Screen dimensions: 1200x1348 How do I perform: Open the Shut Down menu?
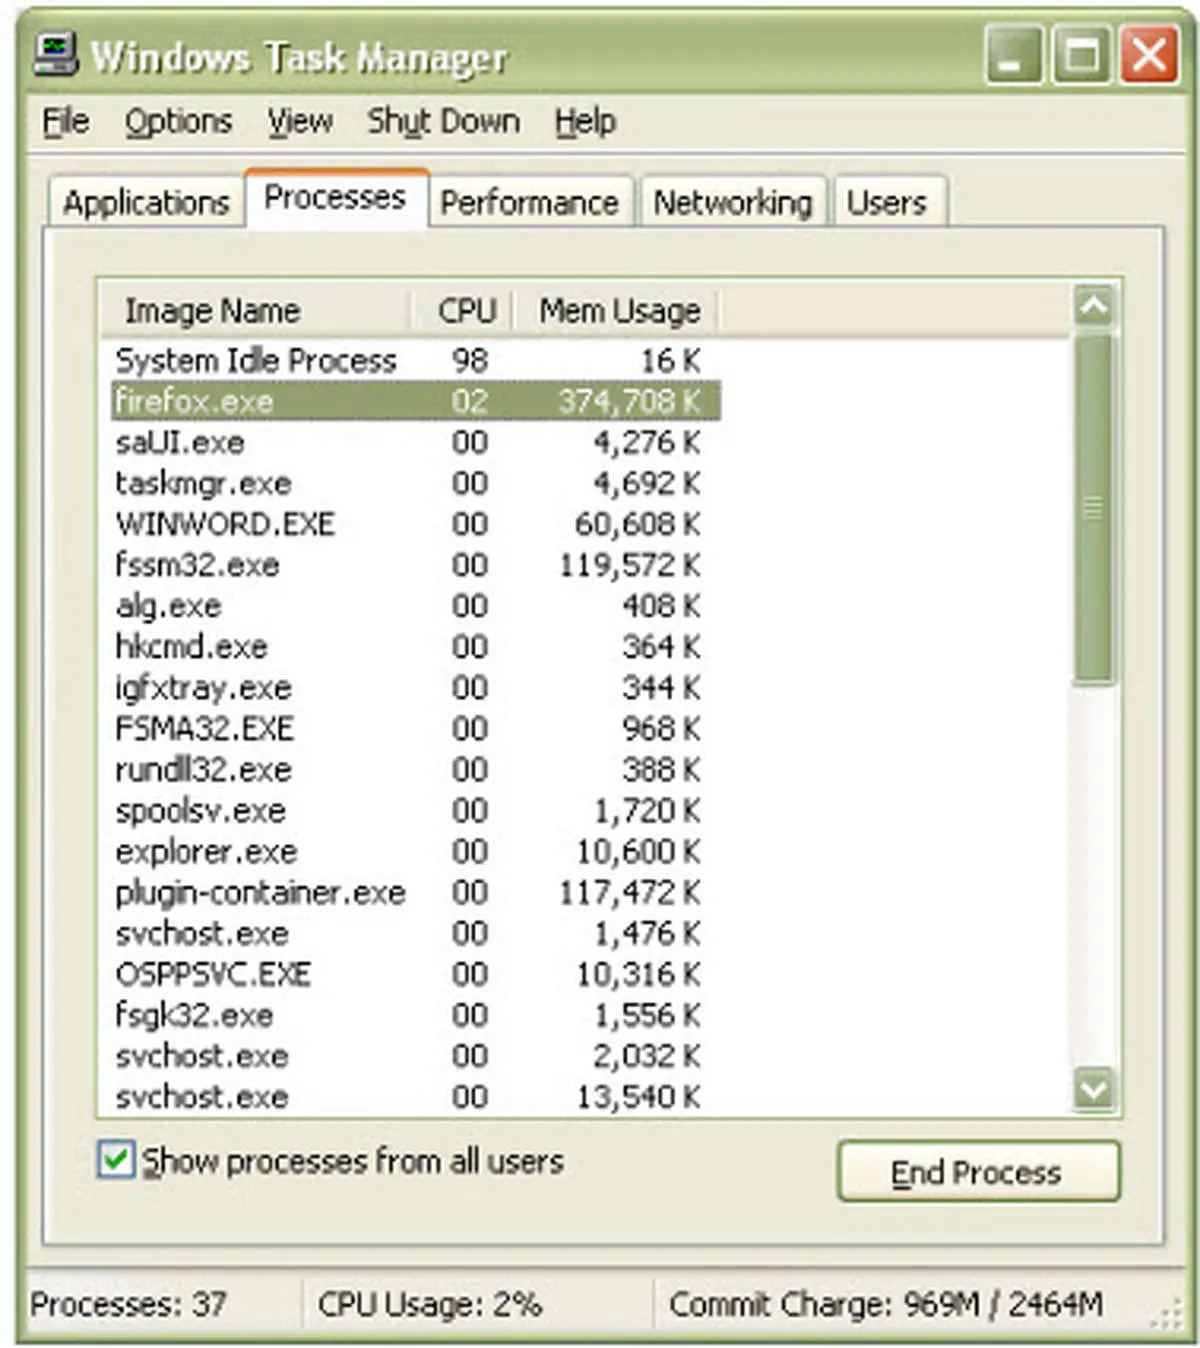pos(443,122)
